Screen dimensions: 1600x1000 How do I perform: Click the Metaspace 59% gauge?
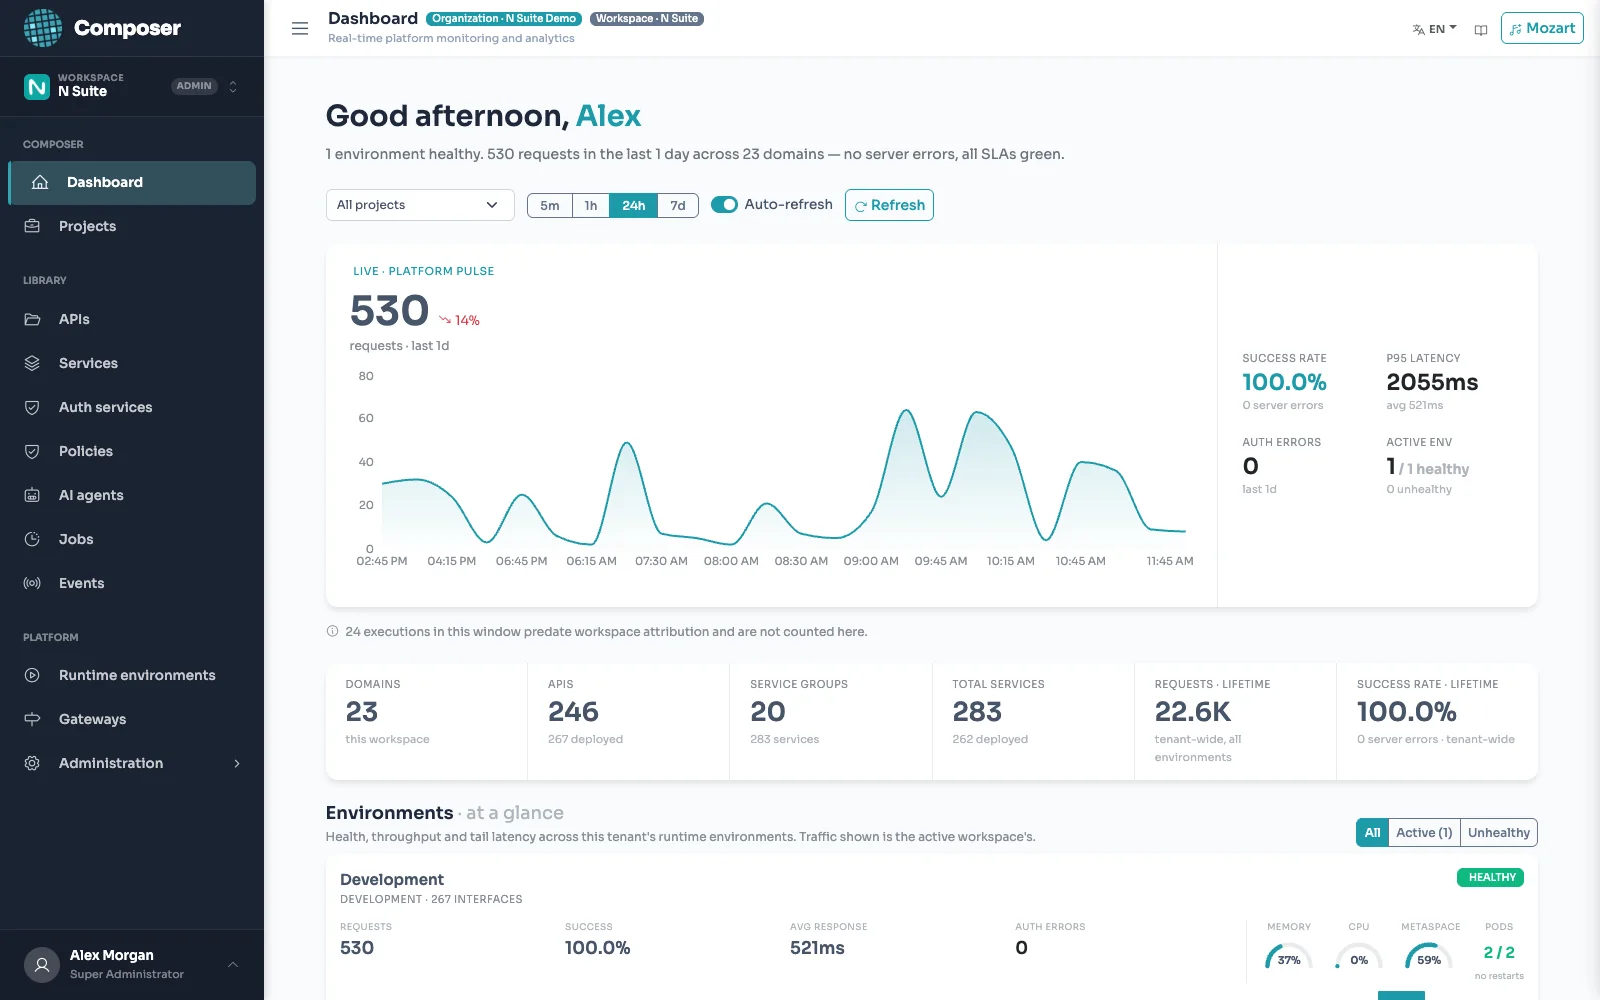(x=1429, y=956)
